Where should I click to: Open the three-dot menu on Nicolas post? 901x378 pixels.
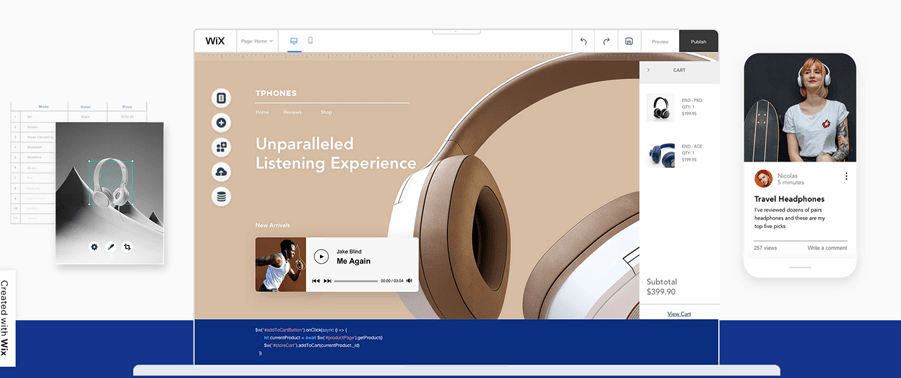click(846, 176)
